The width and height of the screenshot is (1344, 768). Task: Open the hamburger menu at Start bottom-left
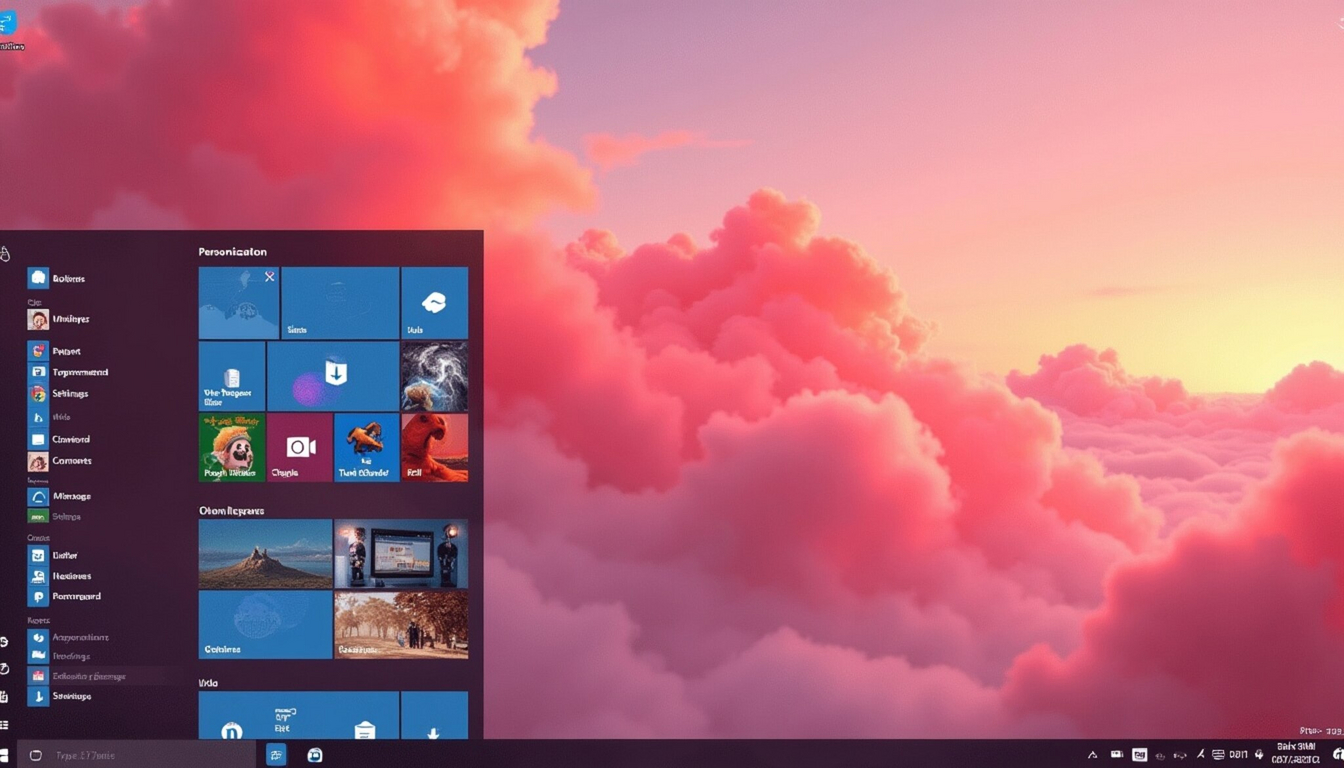[5, 725]
